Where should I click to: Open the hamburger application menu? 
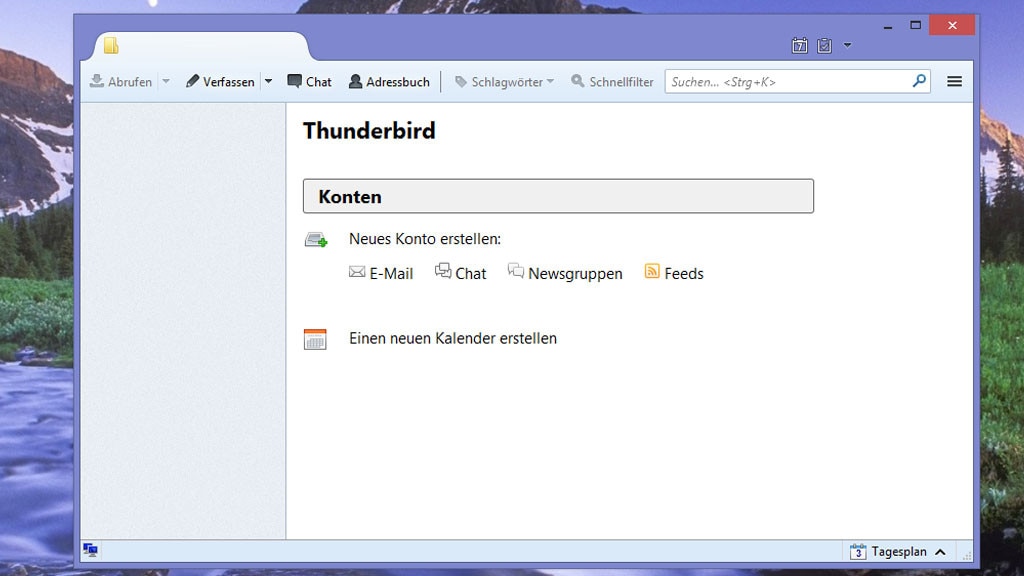954,81
